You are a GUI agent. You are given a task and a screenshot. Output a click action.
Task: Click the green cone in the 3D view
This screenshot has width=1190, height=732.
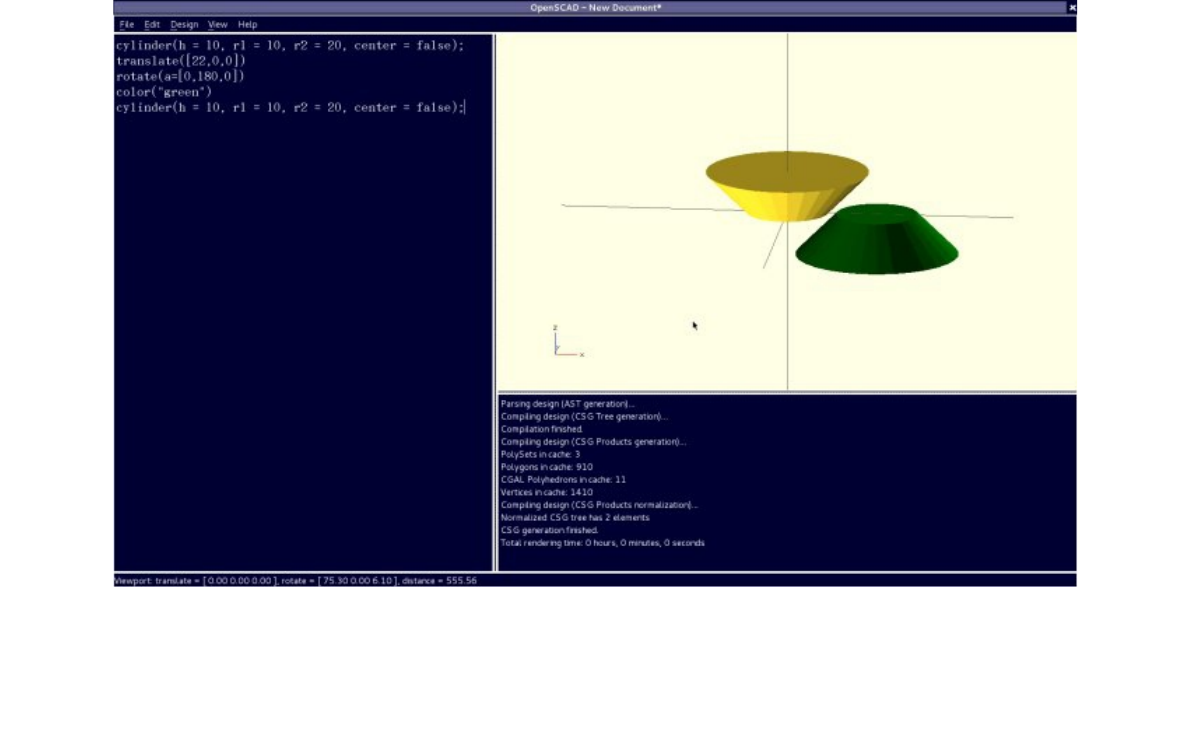click(877, 239)
